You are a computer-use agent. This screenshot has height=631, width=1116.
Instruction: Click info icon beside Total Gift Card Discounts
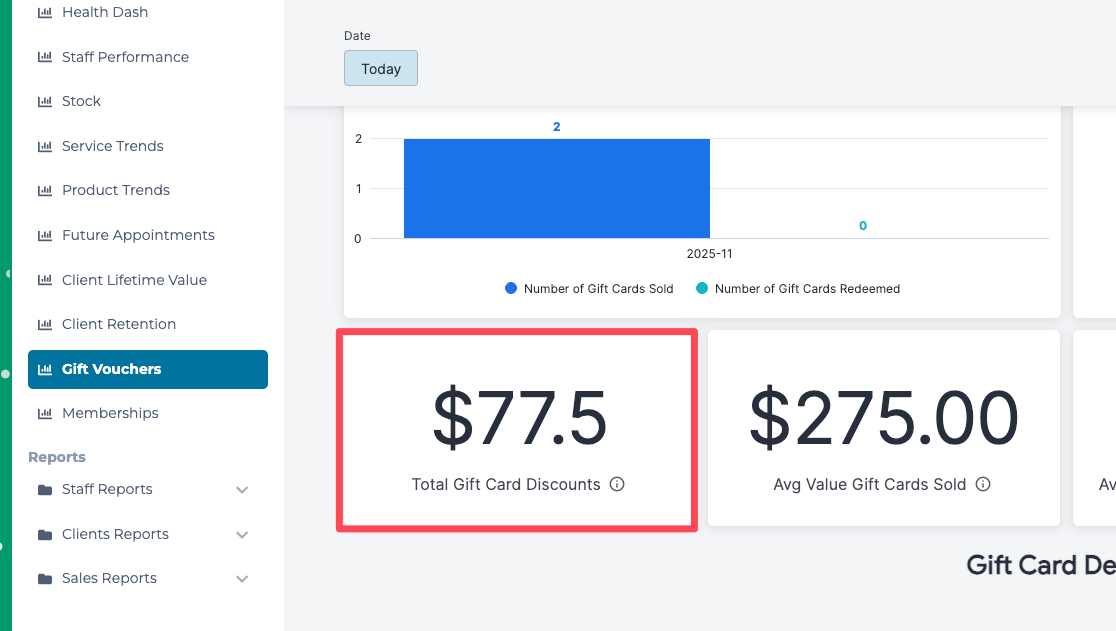click(617, 485)
